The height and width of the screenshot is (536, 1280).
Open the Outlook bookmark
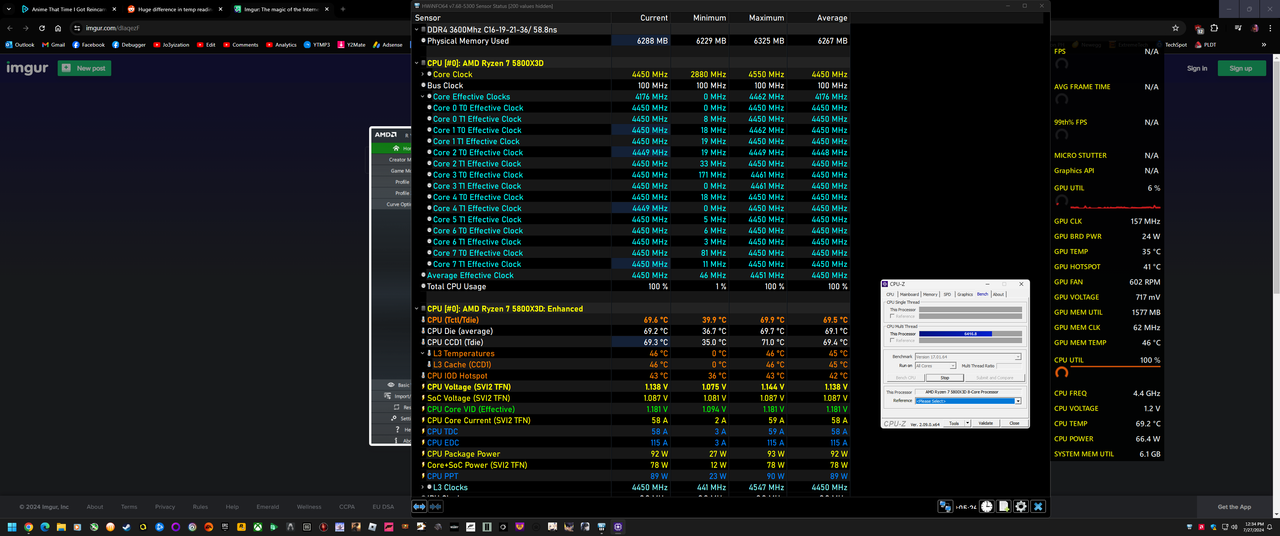pos(20,44)
